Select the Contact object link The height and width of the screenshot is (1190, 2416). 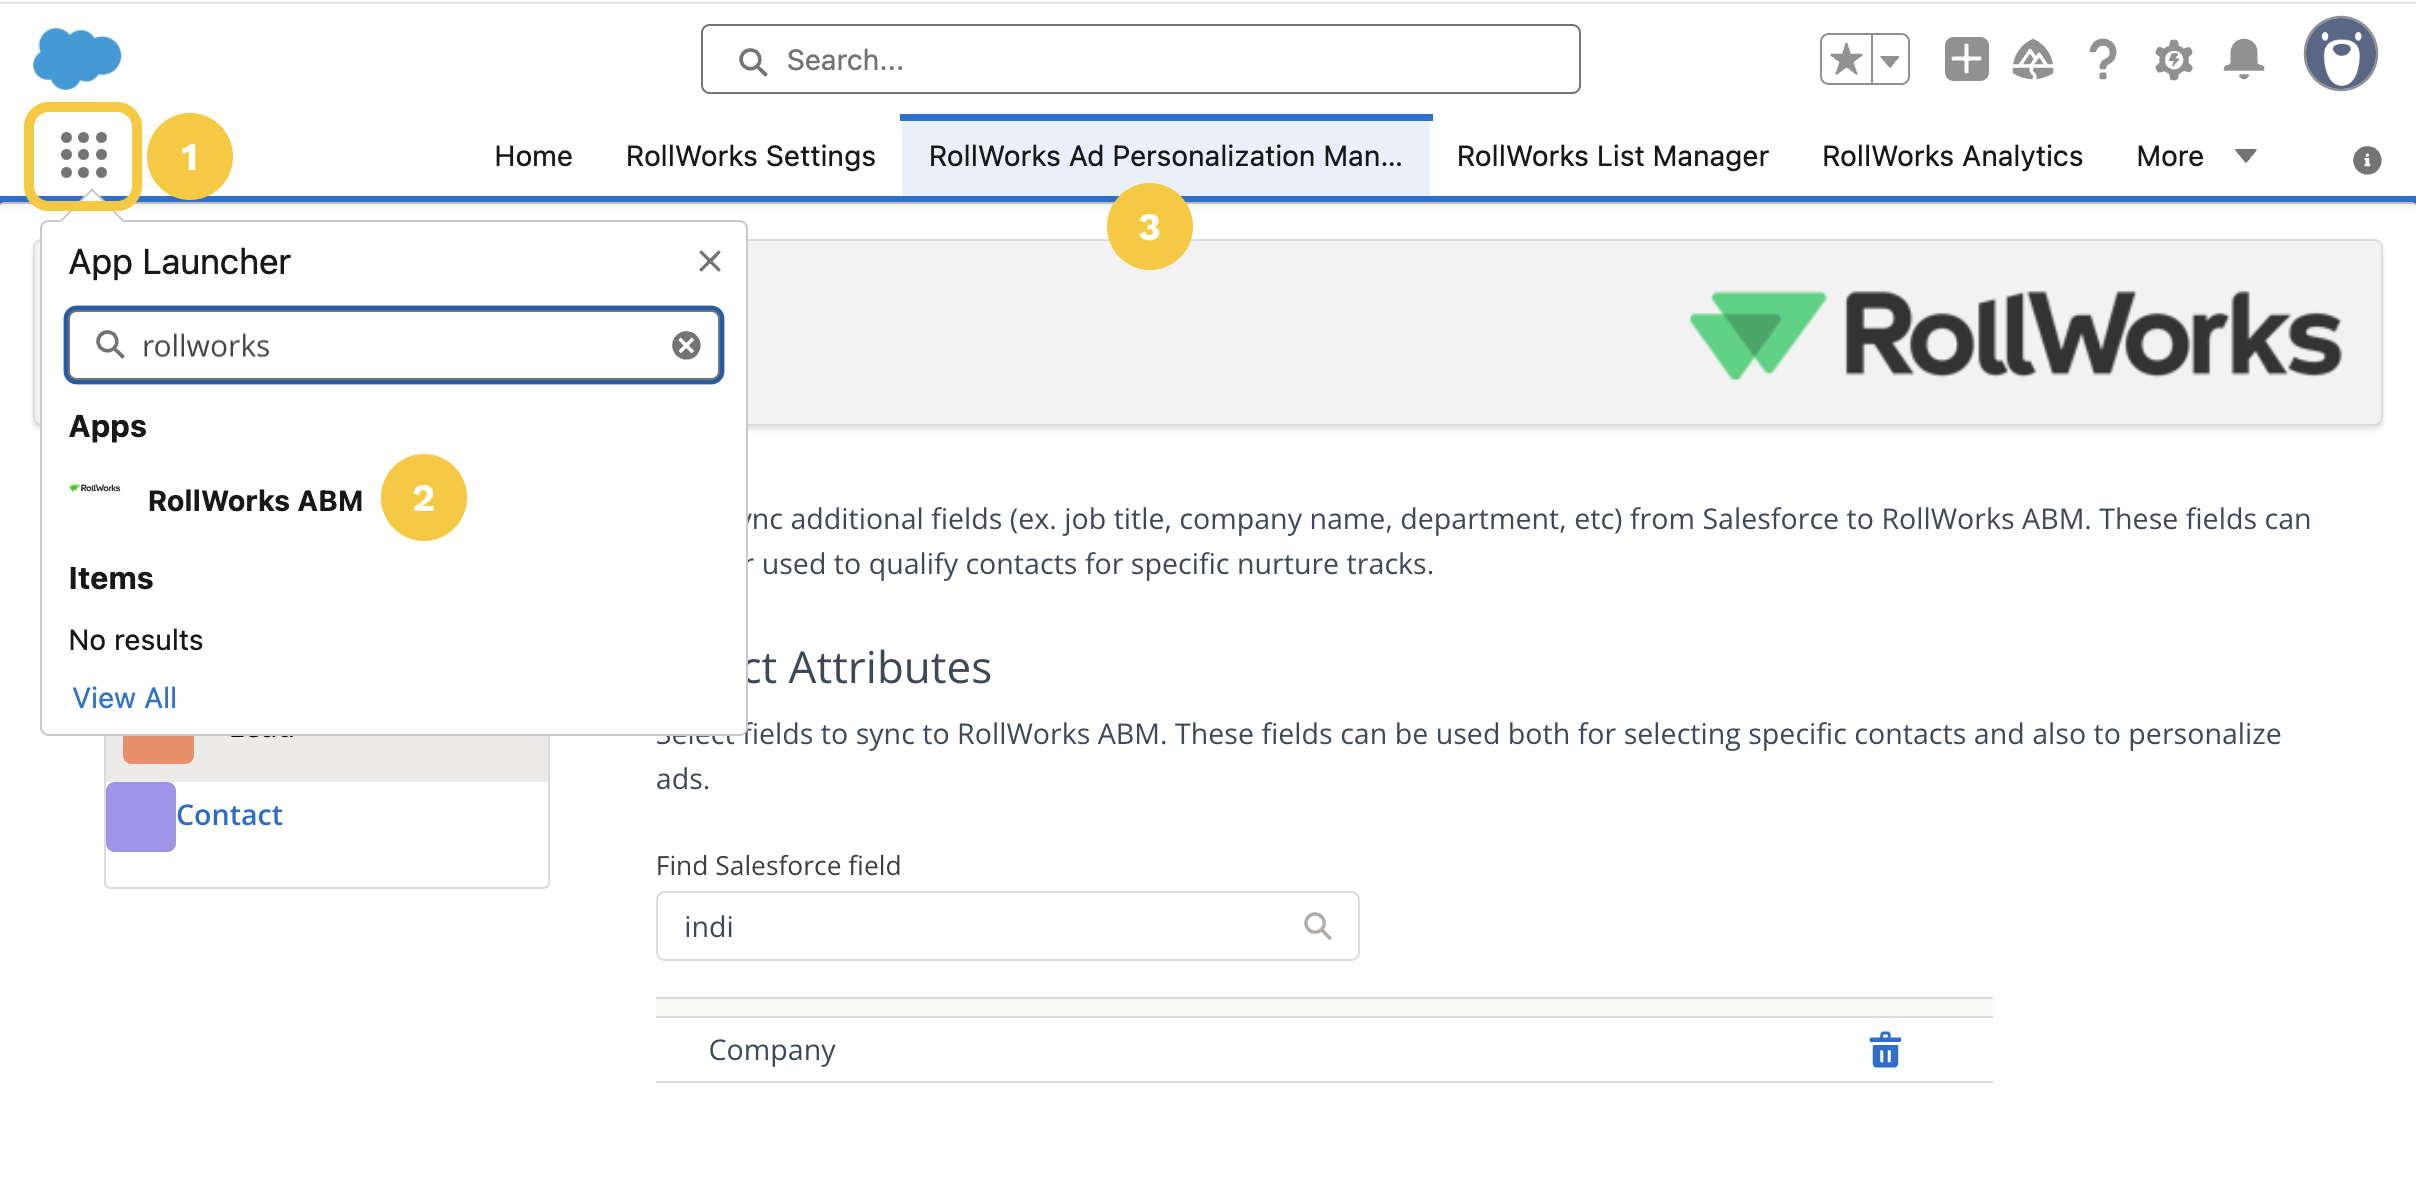point(229,815)
